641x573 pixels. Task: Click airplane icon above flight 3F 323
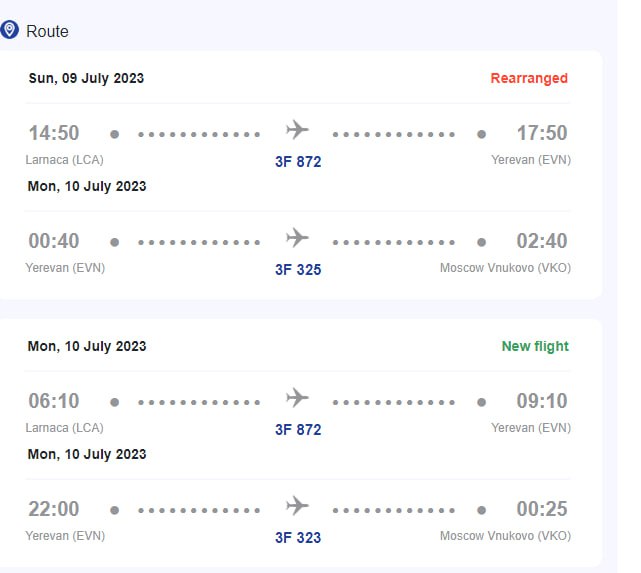tap(298, 506)
